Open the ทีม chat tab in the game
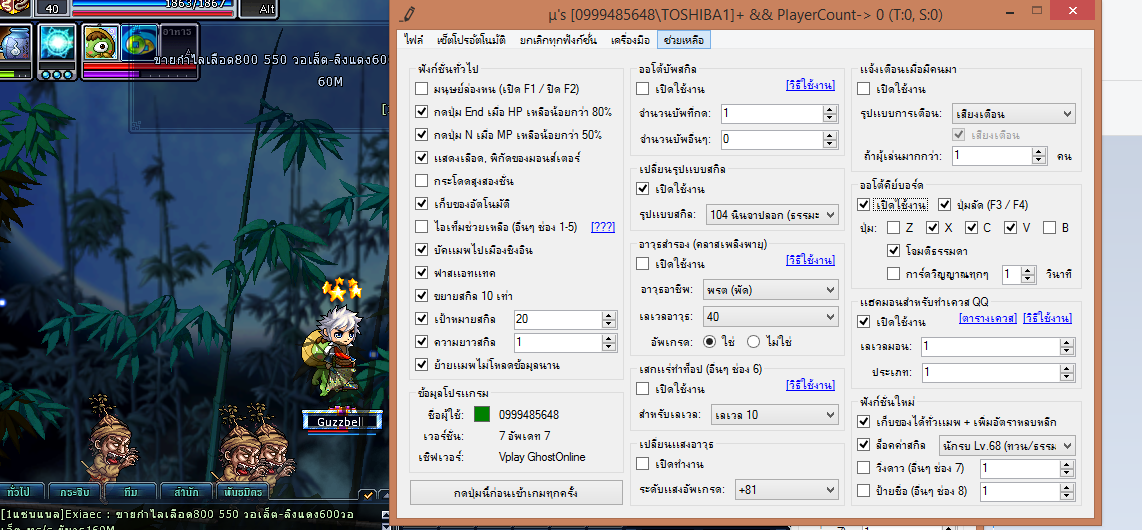This screenshot has height=530, width=1142. pos(131,492)
